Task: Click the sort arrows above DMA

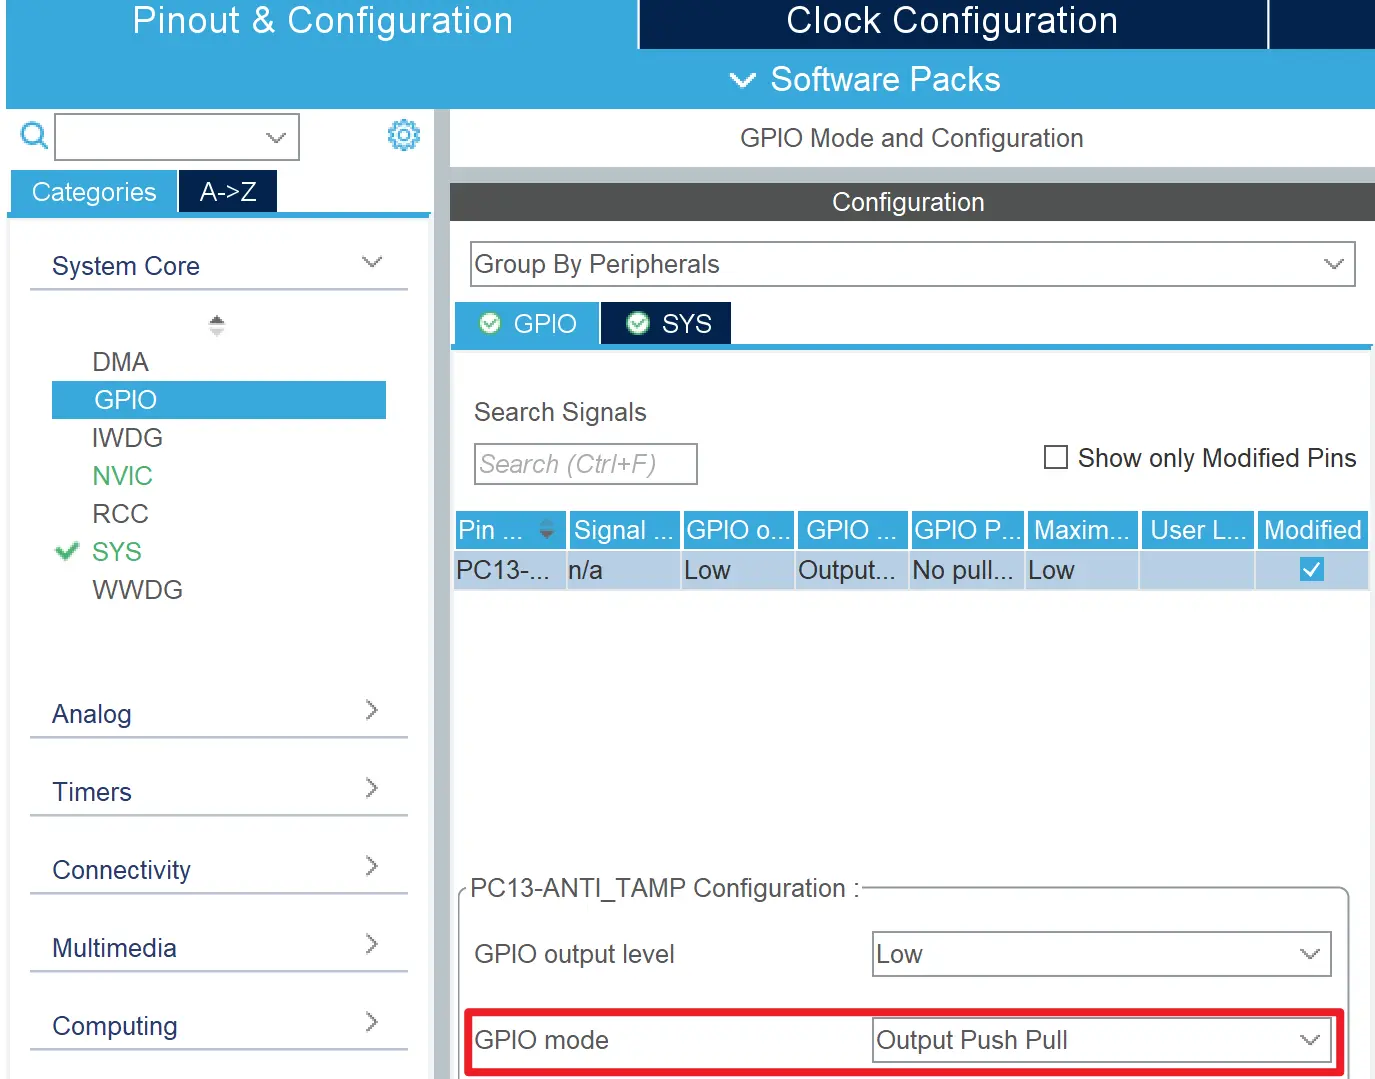Action: click(x=217, y=325)
